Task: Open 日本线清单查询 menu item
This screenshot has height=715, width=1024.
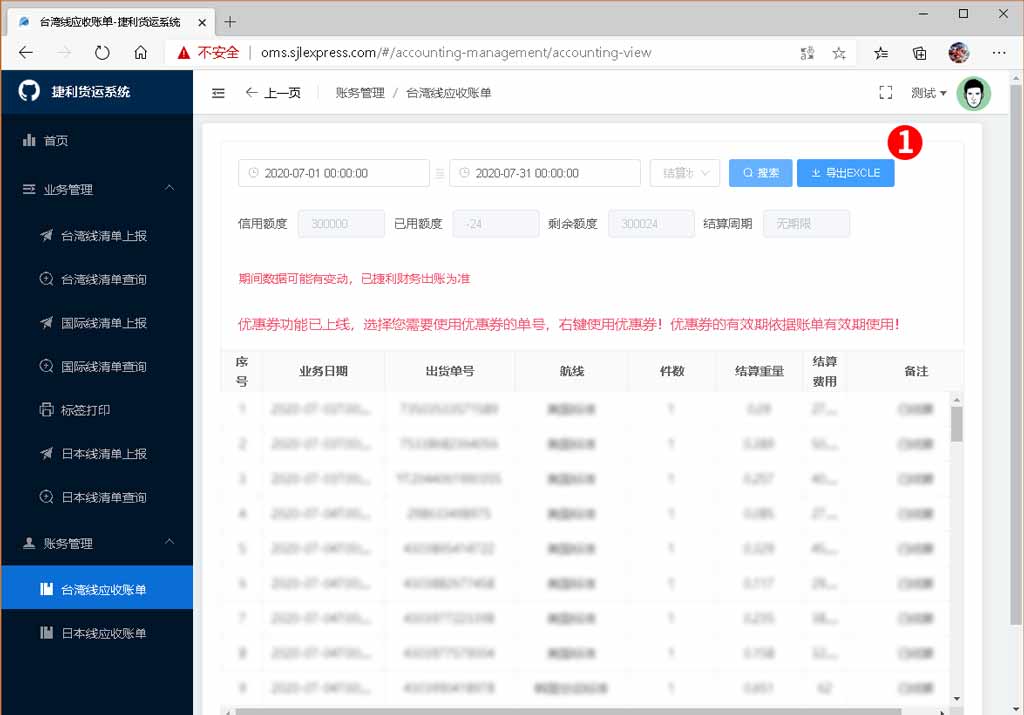Action: click(97, 498)
